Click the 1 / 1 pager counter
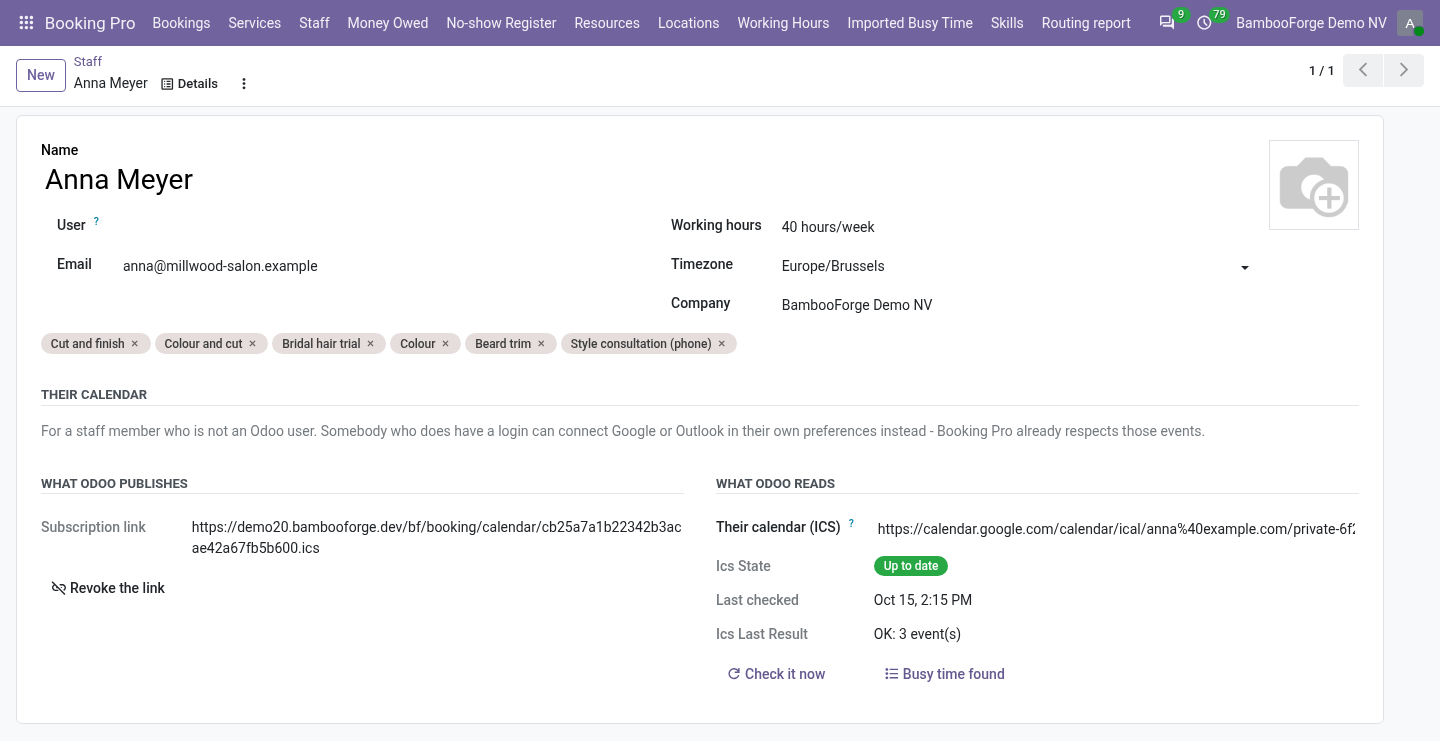This screenshot has height=741, width=1440. pyautogui.click(x=1321, y=71)
